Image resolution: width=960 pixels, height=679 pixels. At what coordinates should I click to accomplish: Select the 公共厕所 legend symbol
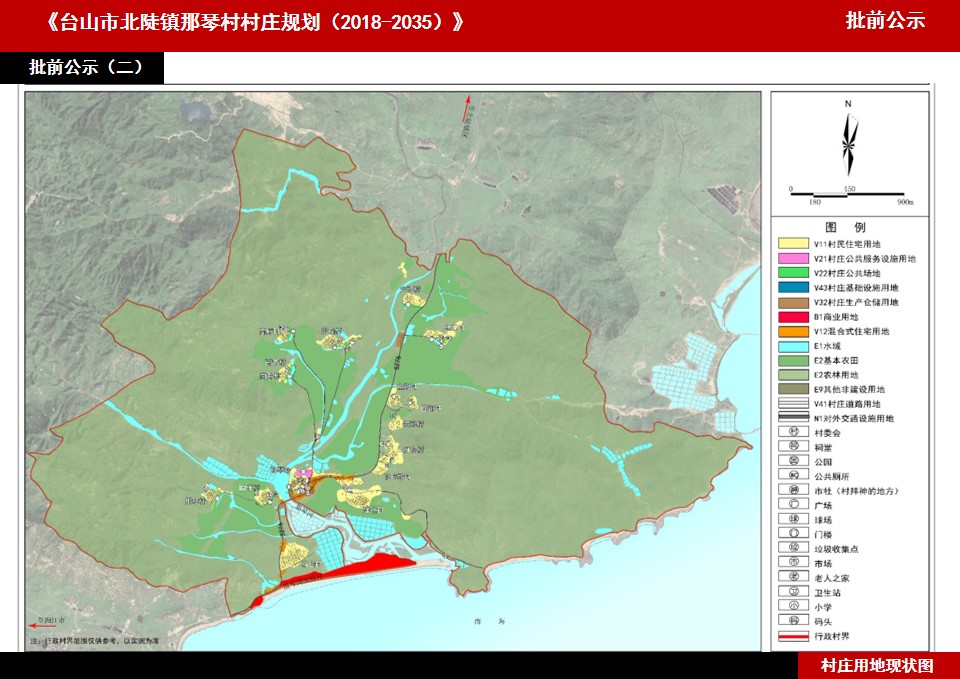793,476
